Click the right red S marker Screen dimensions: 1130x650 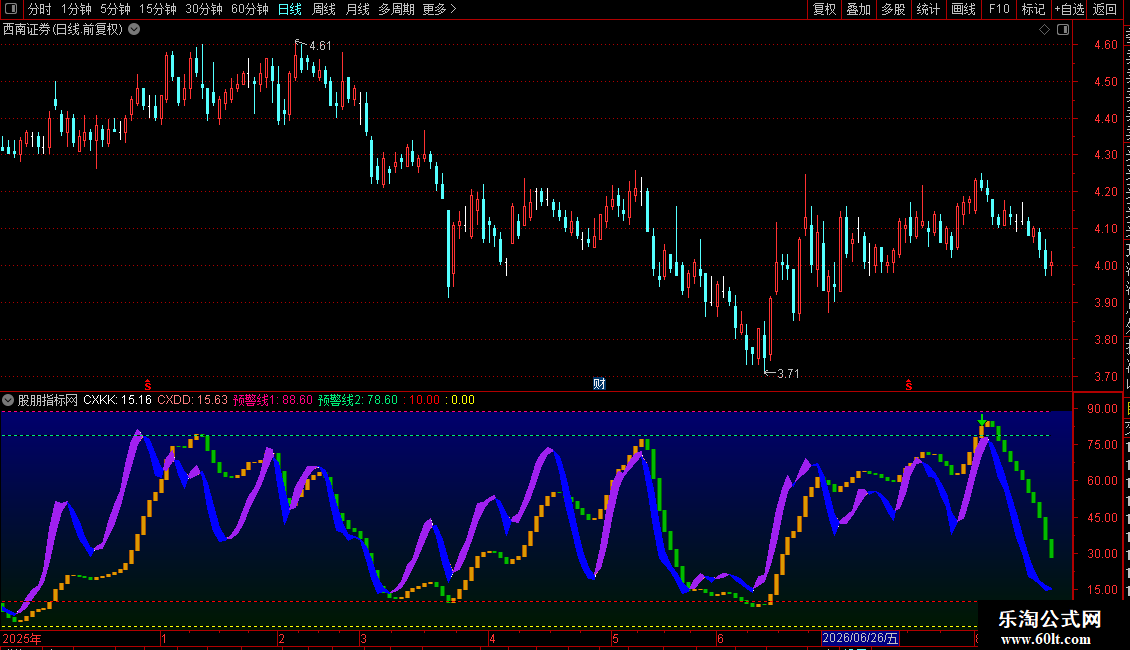pos(909,385)
